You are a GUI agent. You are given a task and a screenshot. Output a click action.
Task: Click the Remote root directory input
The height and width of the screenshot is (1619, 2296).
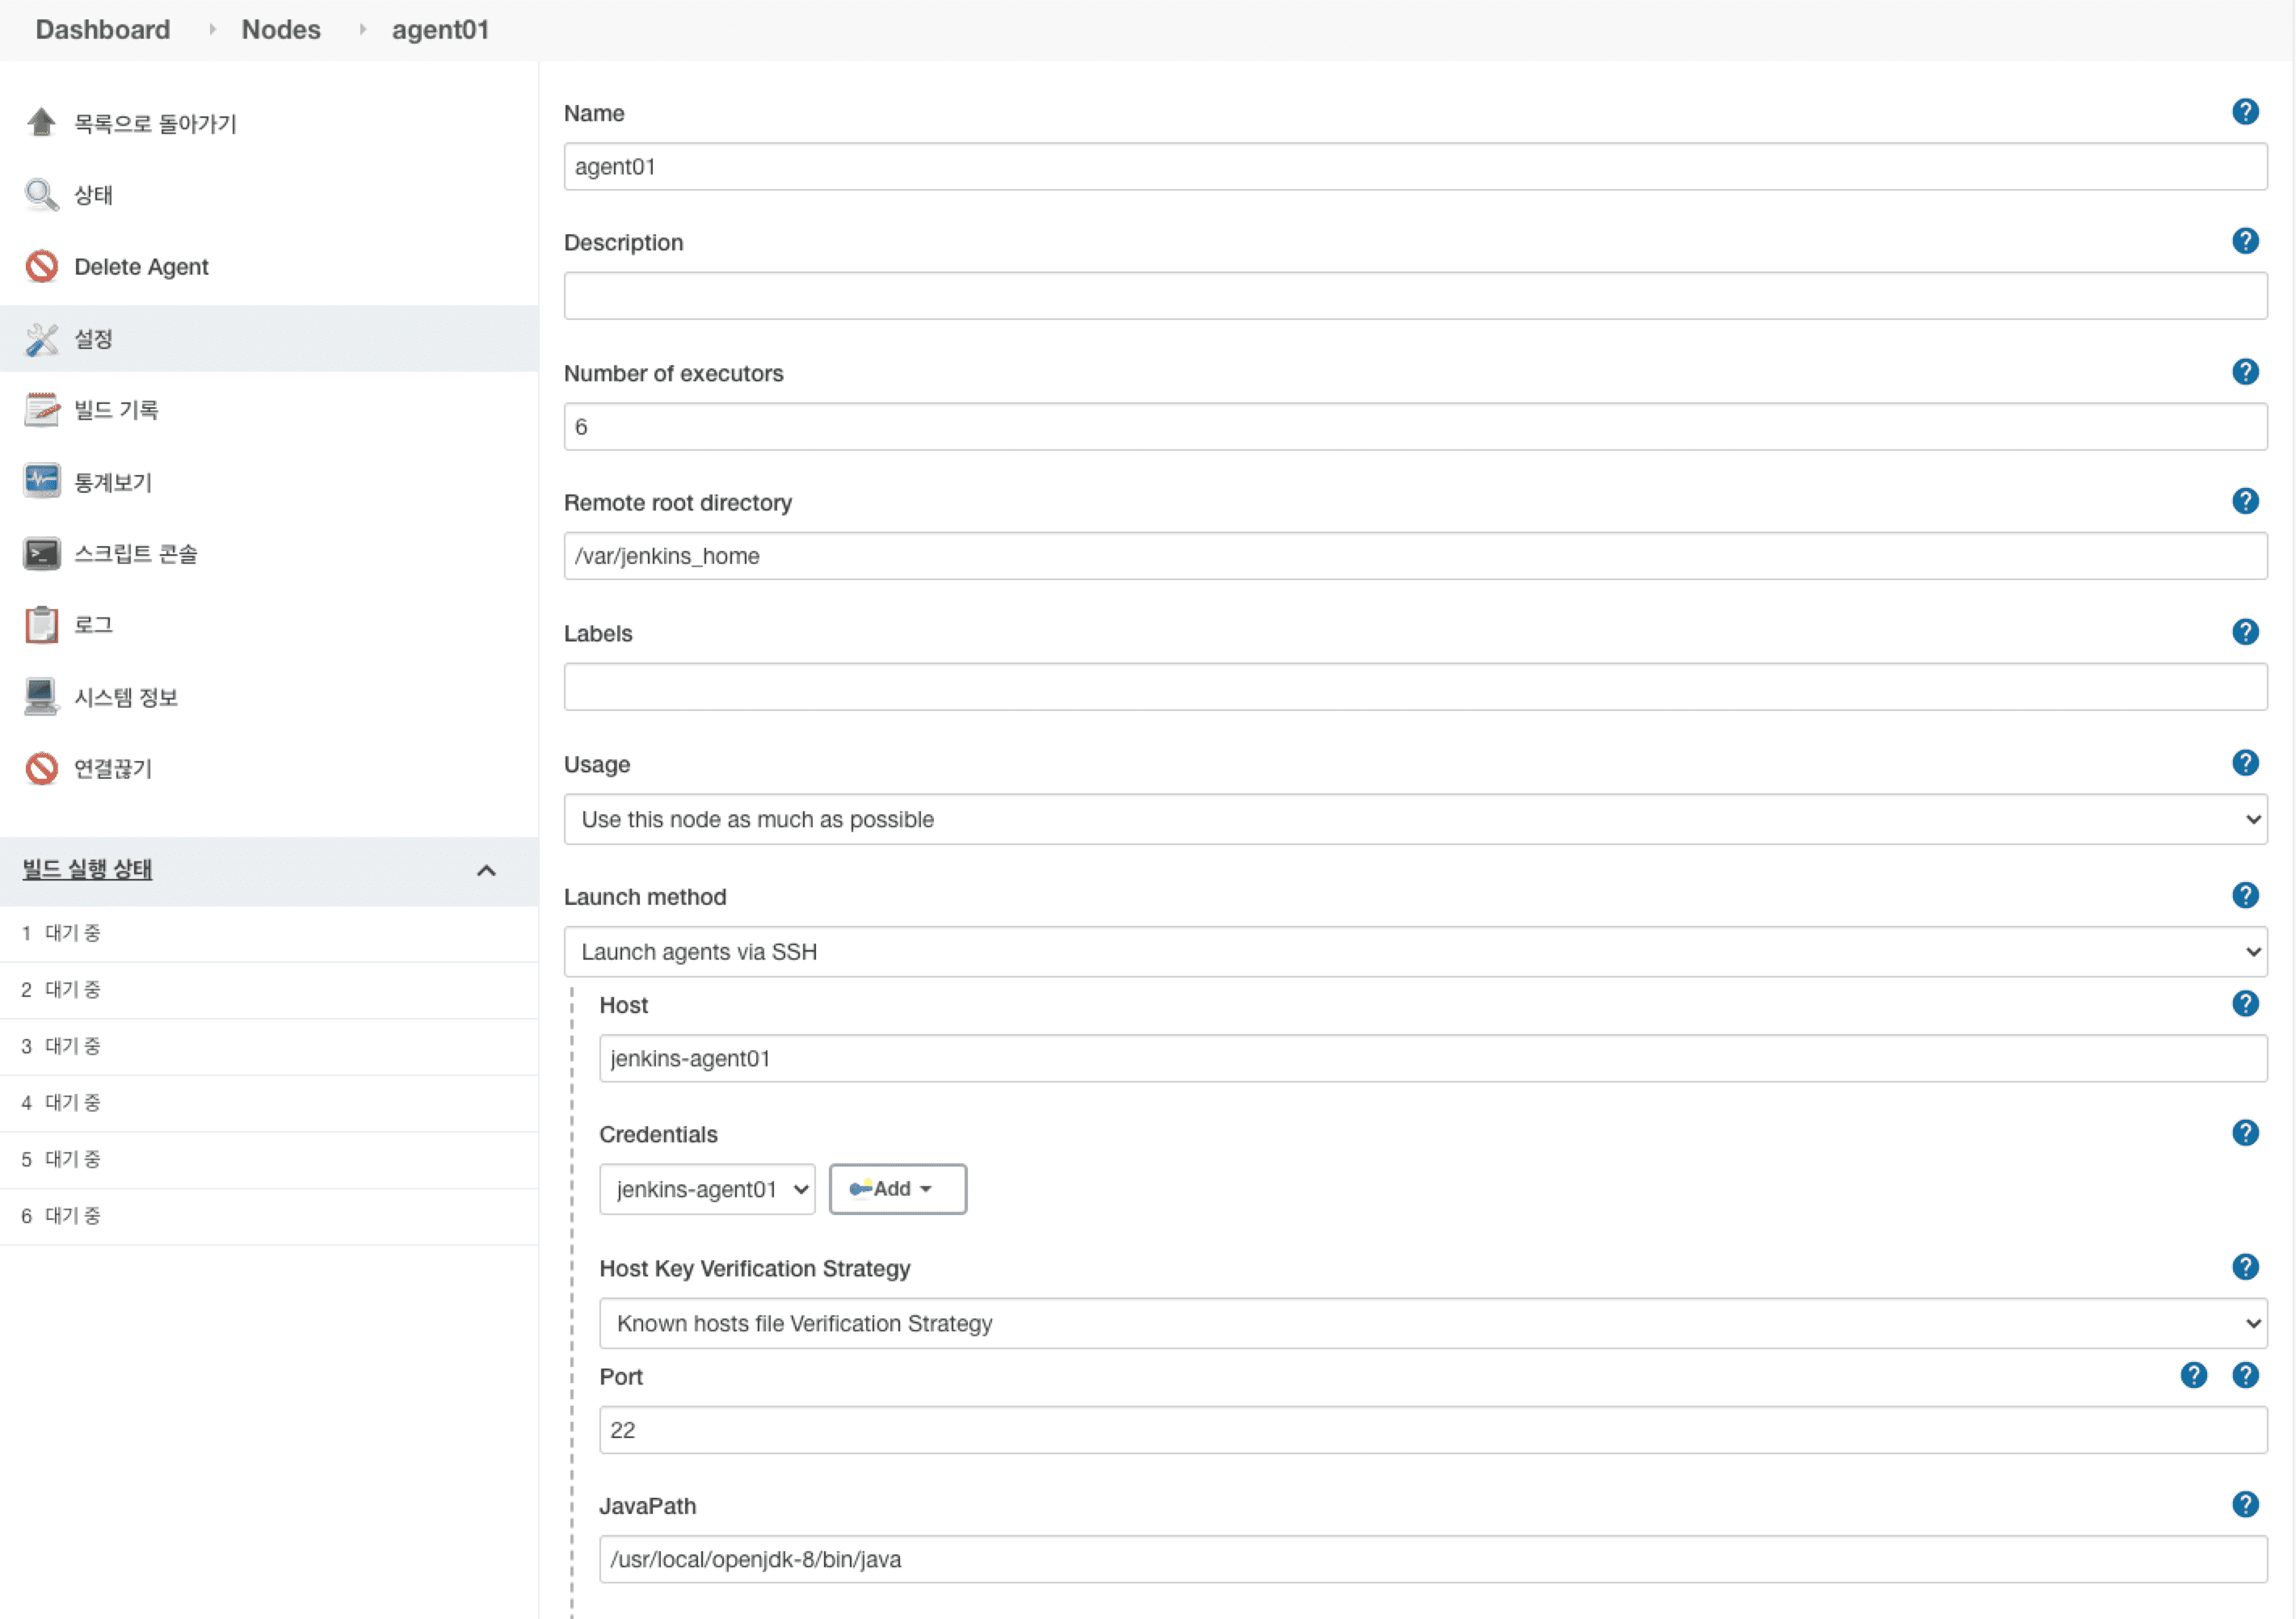[1415, 556]
